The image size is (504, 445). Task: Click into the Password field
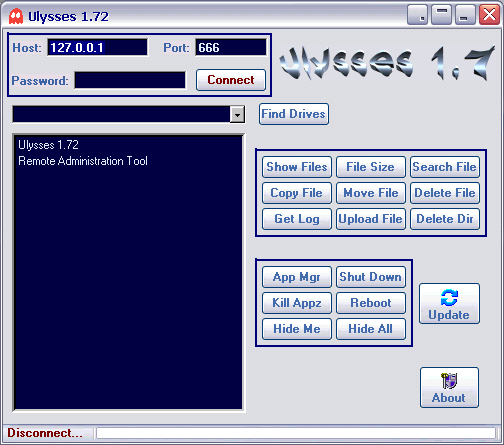click(x=130, y=80)
